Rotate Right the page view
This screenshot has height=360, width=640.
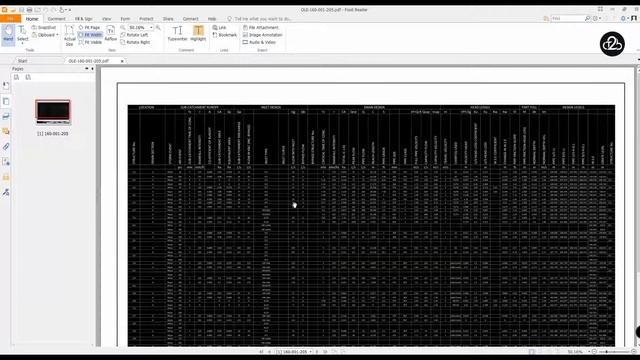(x=135, y=42)
